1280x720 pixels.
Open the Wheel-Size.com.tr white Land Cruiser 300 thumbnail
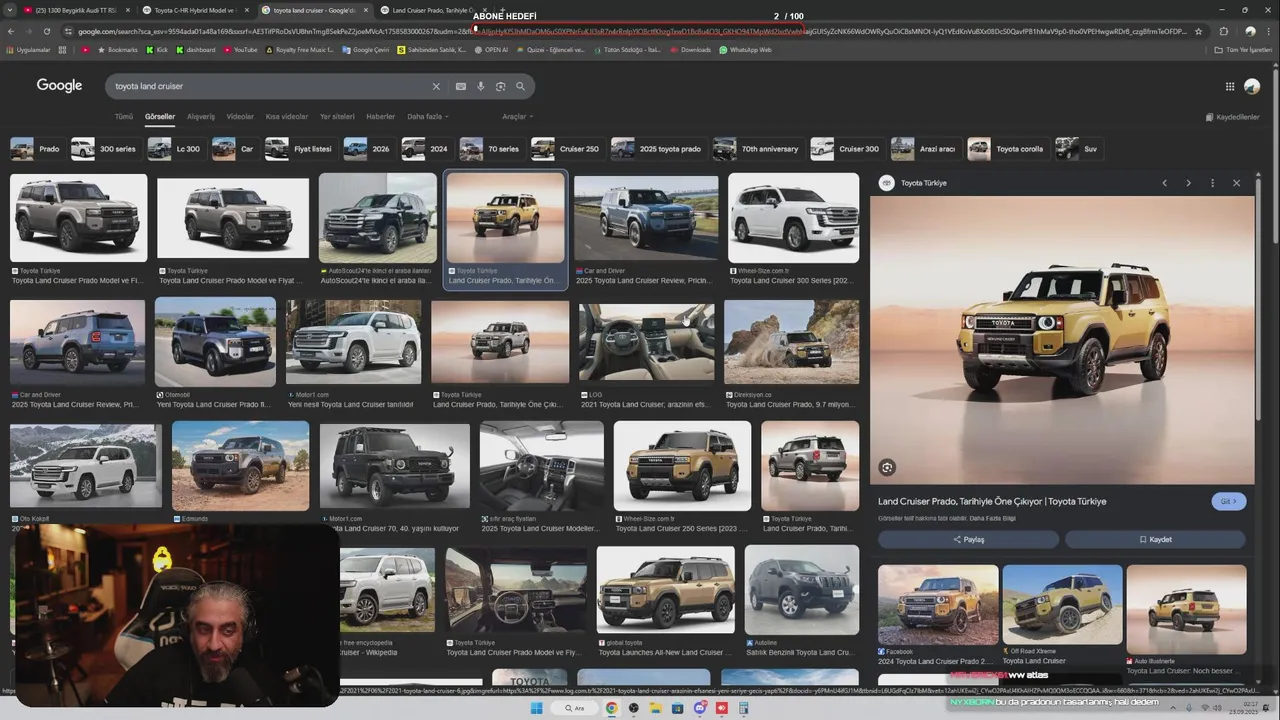pyautogui.click(x=793, y=219)
